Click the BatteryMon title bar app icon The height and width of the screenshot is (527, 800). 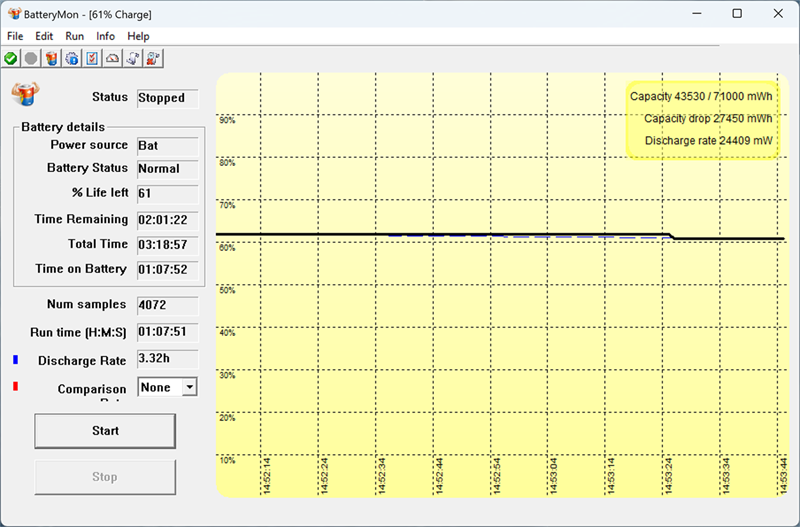point(14,14)
